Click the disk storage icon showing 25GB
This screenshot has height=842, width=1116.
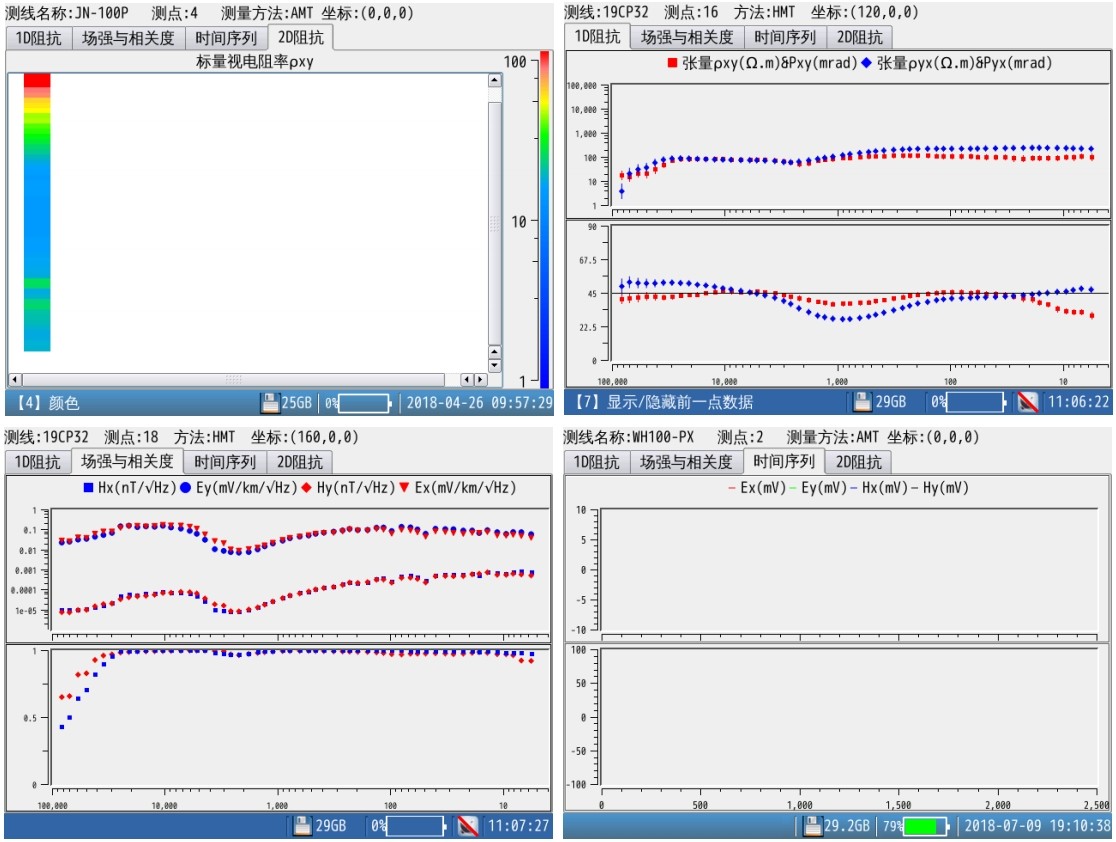point(270,403)
